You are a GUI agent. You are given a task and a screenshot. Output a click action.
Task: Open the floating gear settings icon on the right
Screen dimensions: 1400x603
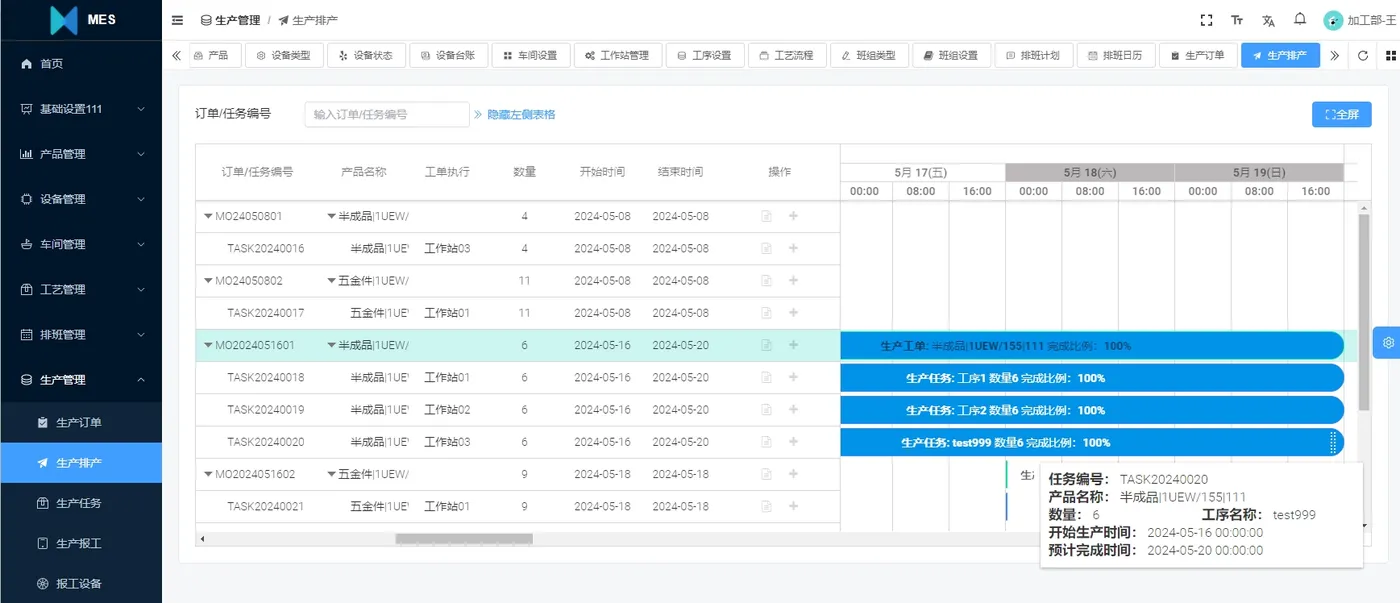(x=1387, y=342)
